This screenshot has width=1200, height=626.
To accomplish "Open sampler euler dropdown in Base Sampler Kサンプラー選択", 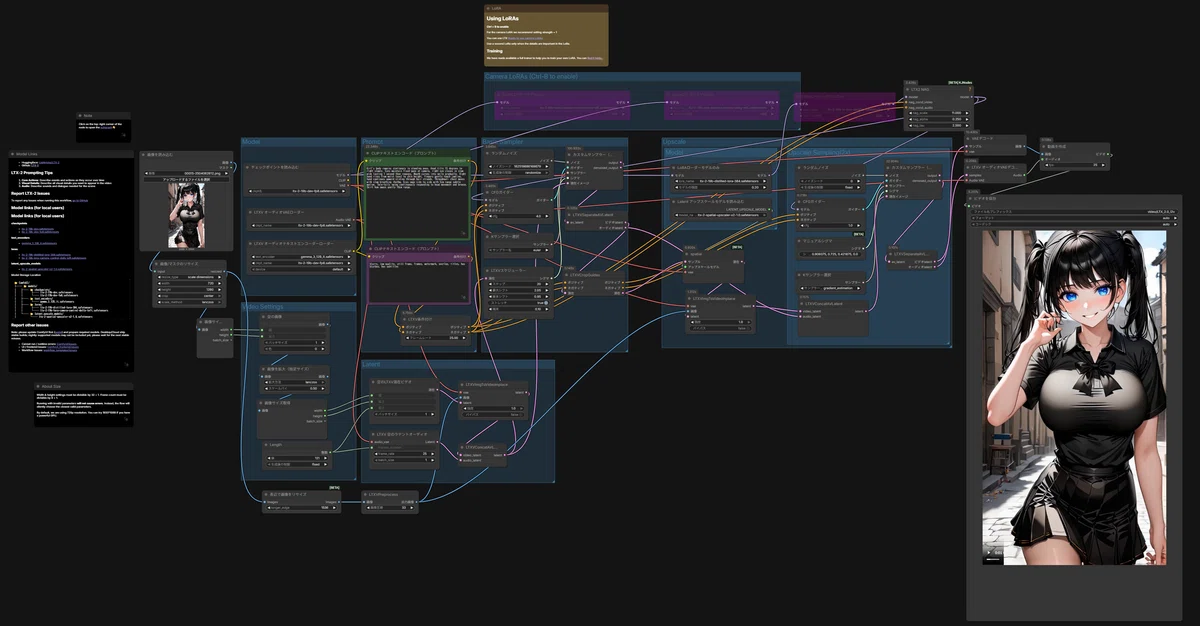I will tap(518, 250).
